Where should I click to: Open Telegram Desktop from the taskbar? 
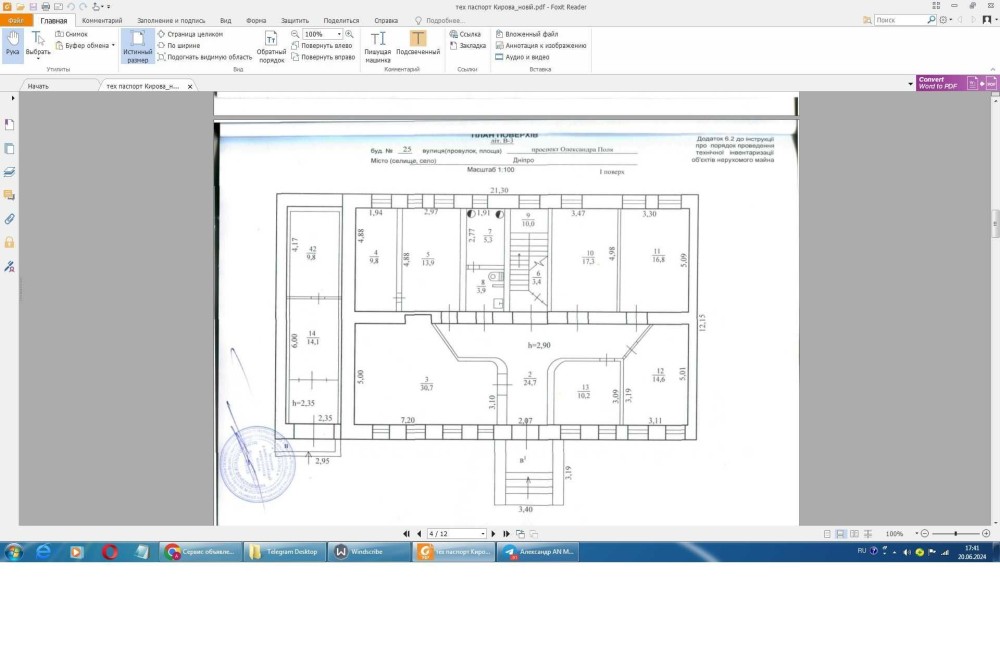coord(286,552)
